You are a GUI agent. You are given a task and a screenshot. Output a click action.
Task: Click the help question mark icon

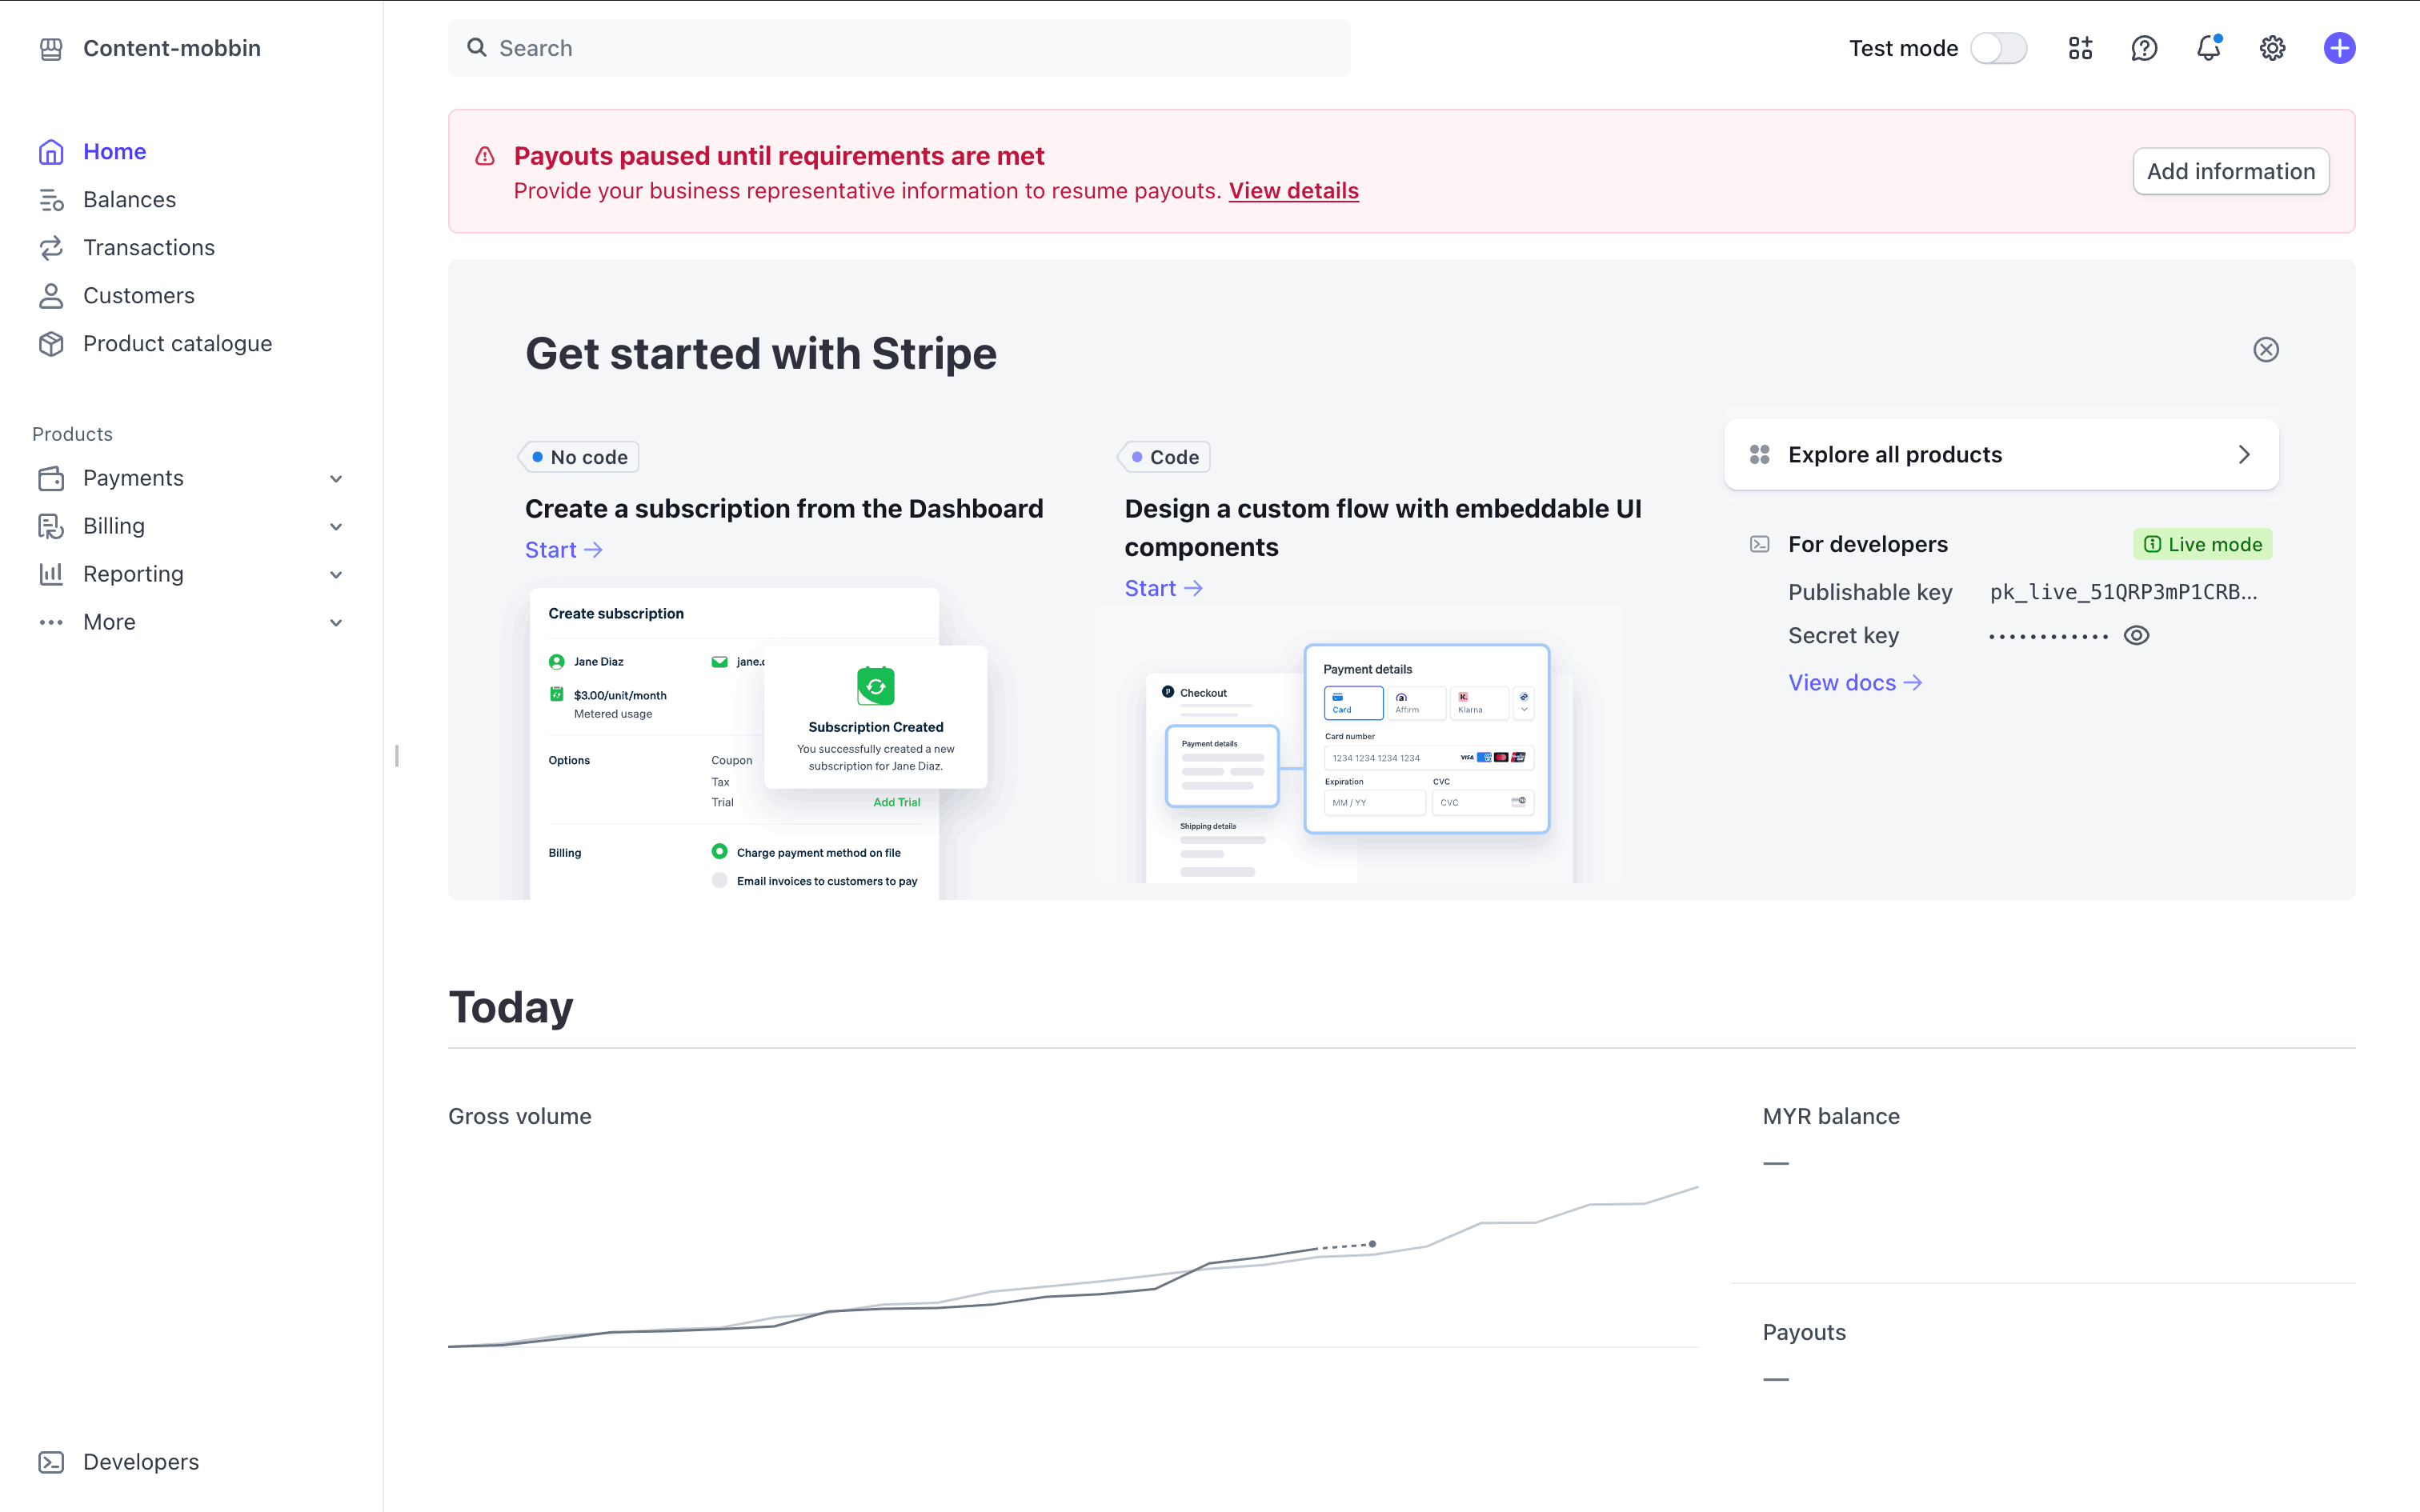coord(2144,48)
